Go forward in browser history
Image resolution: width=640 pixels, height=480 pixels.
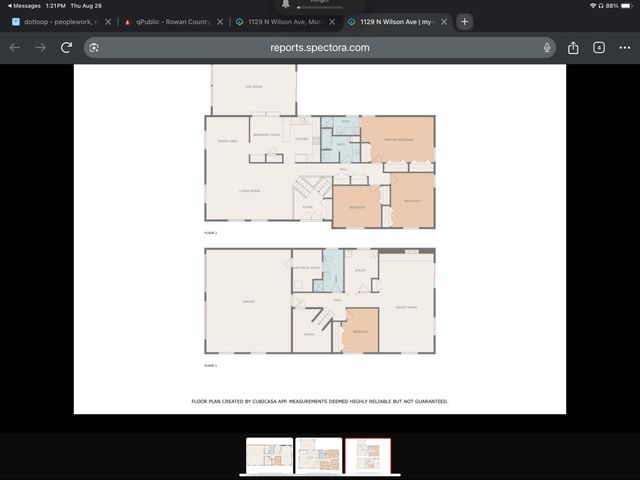click(40, 47)
